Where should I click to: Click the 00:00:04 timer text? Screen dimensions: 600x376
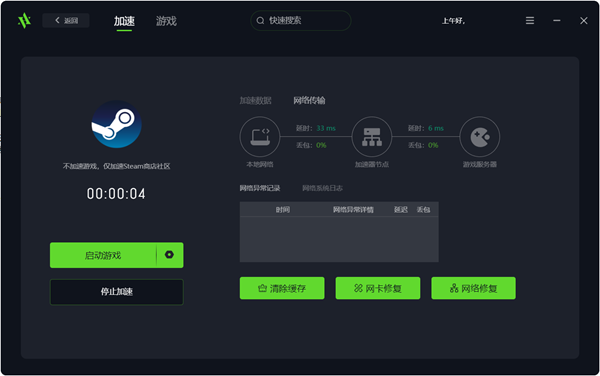[116, 194]
